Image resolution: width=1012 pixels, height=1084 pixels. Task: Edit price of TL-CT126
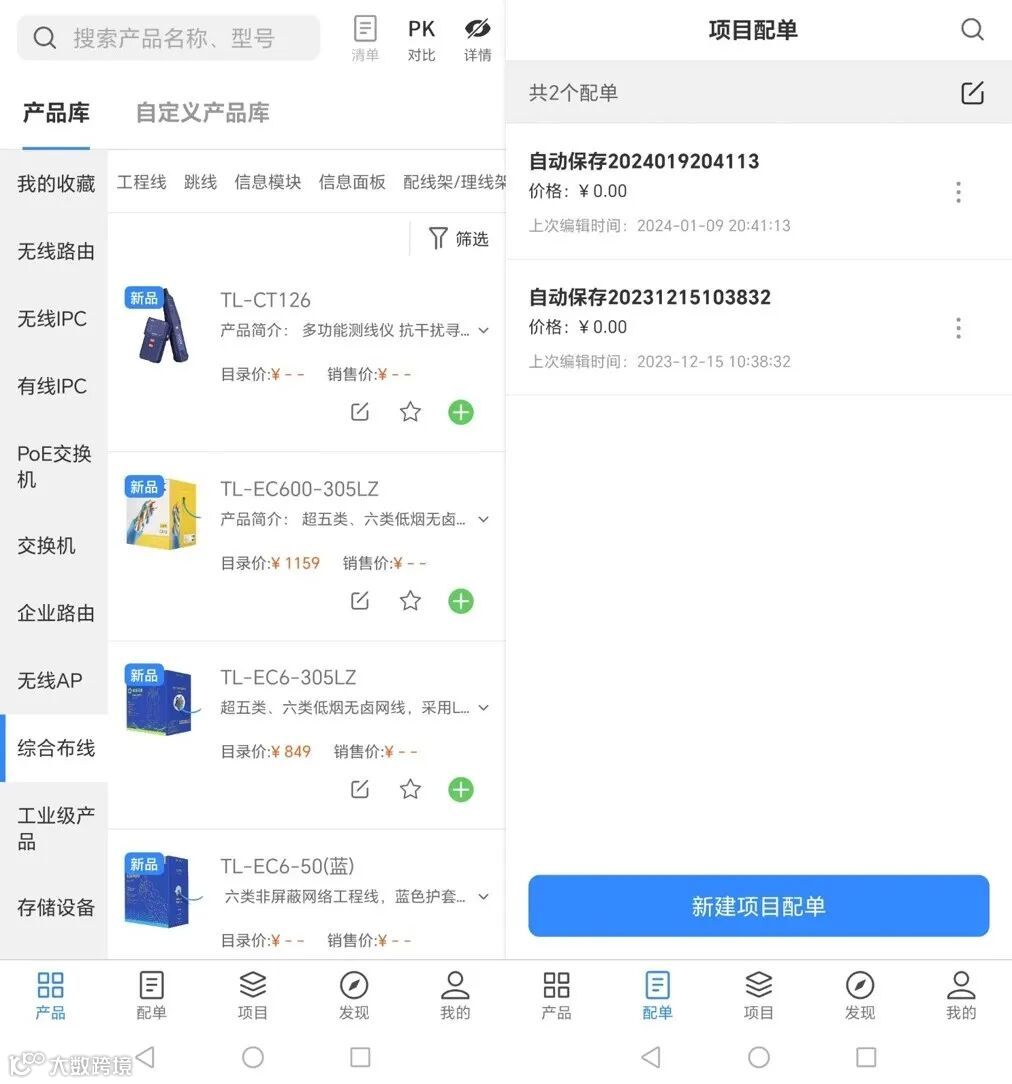(x=359, y=412)
